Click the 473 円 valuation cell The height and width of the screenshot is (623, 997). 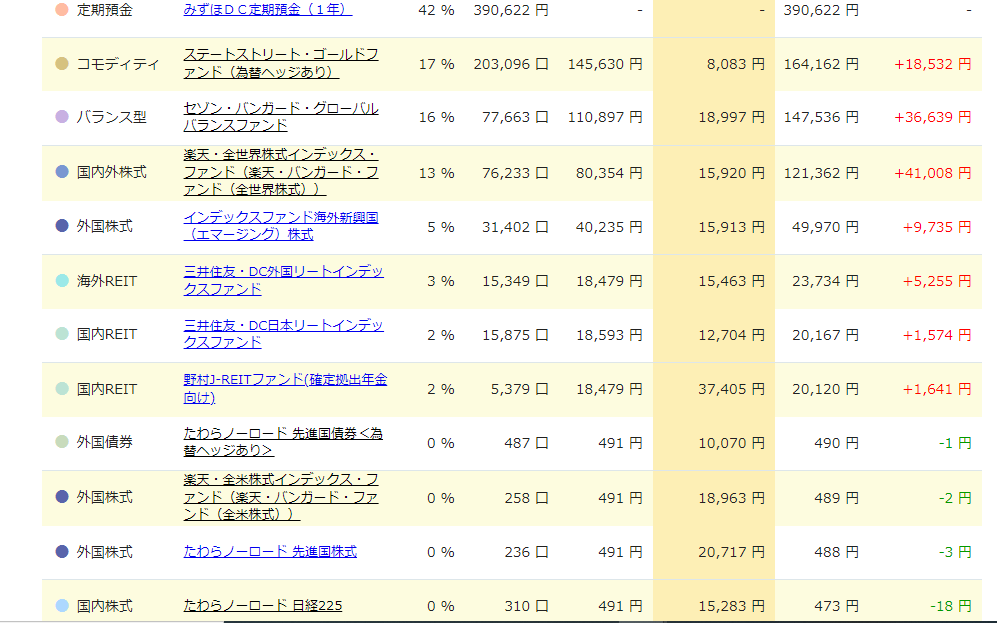(x=837, y=606)
